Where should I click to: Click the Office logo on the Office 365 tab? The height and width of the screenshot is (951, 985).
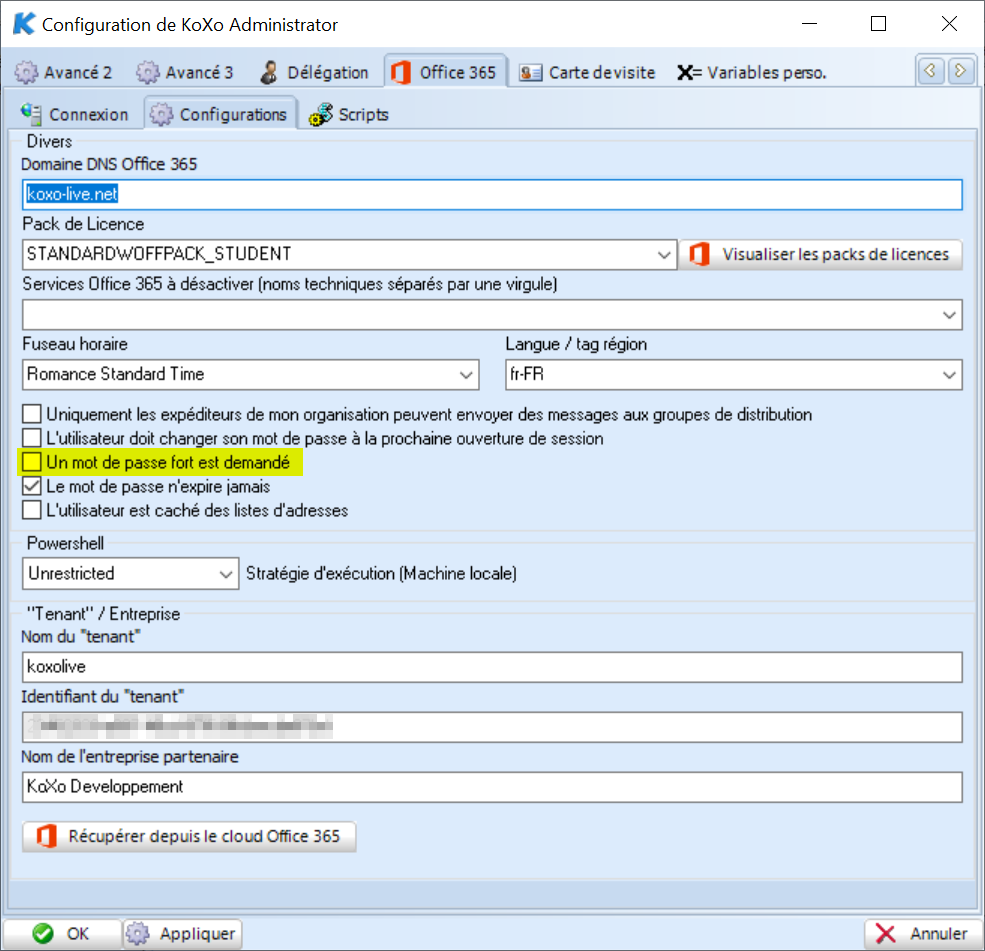(x=400, y=72)
